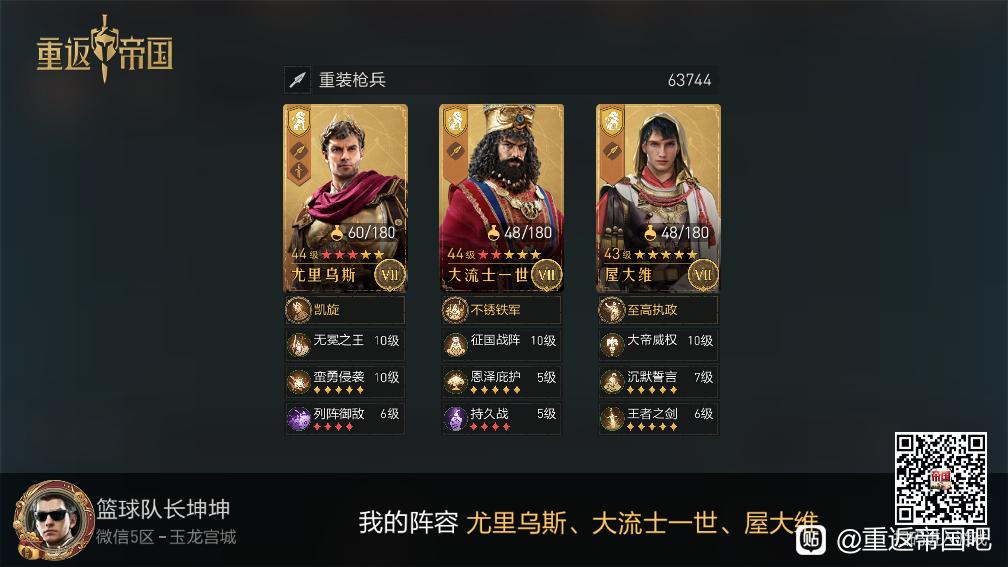Select the 至高执政 skill icon
The image size is (1008, 567).
point(611,310)
